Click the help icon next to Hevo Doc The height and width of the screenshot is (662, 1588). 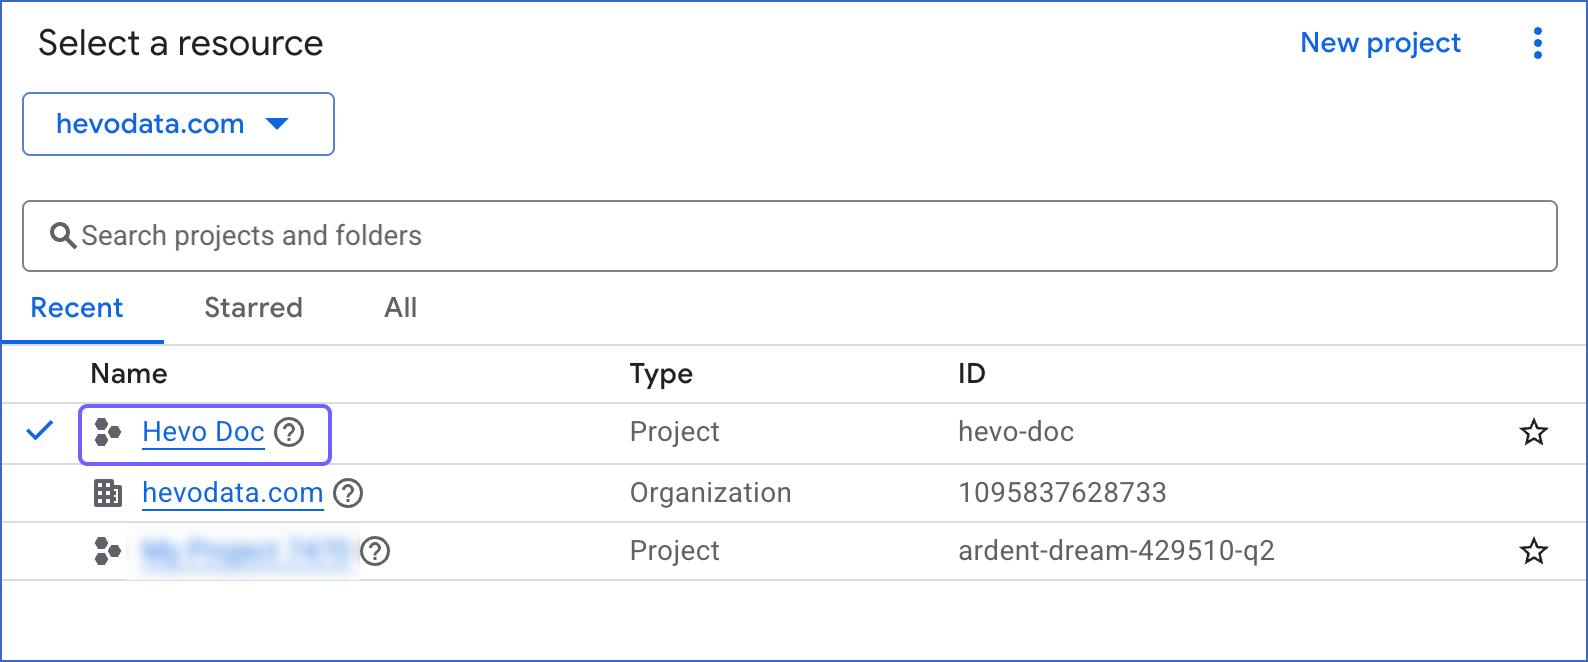(x=289, y=432)
